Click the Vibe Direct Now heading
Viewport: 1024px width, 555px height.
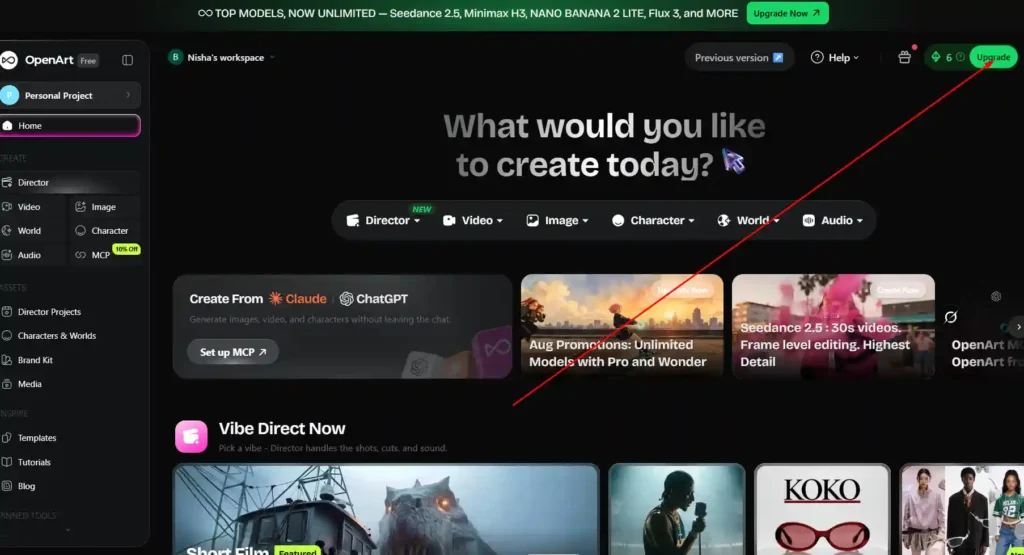click(282, 428)
